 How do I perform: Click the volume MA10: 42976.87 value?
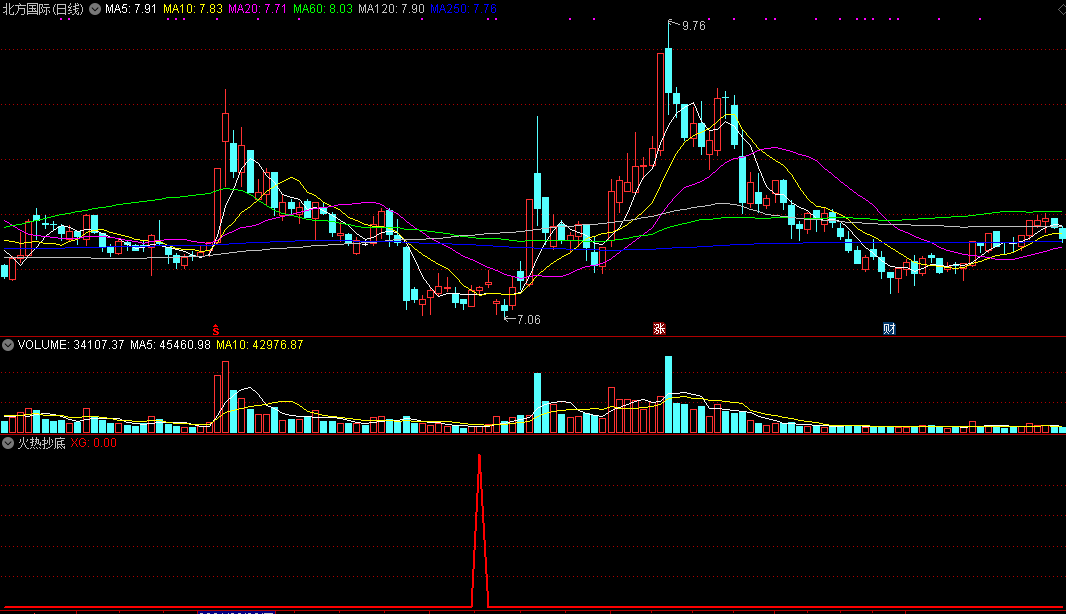(x=260, y=345)
